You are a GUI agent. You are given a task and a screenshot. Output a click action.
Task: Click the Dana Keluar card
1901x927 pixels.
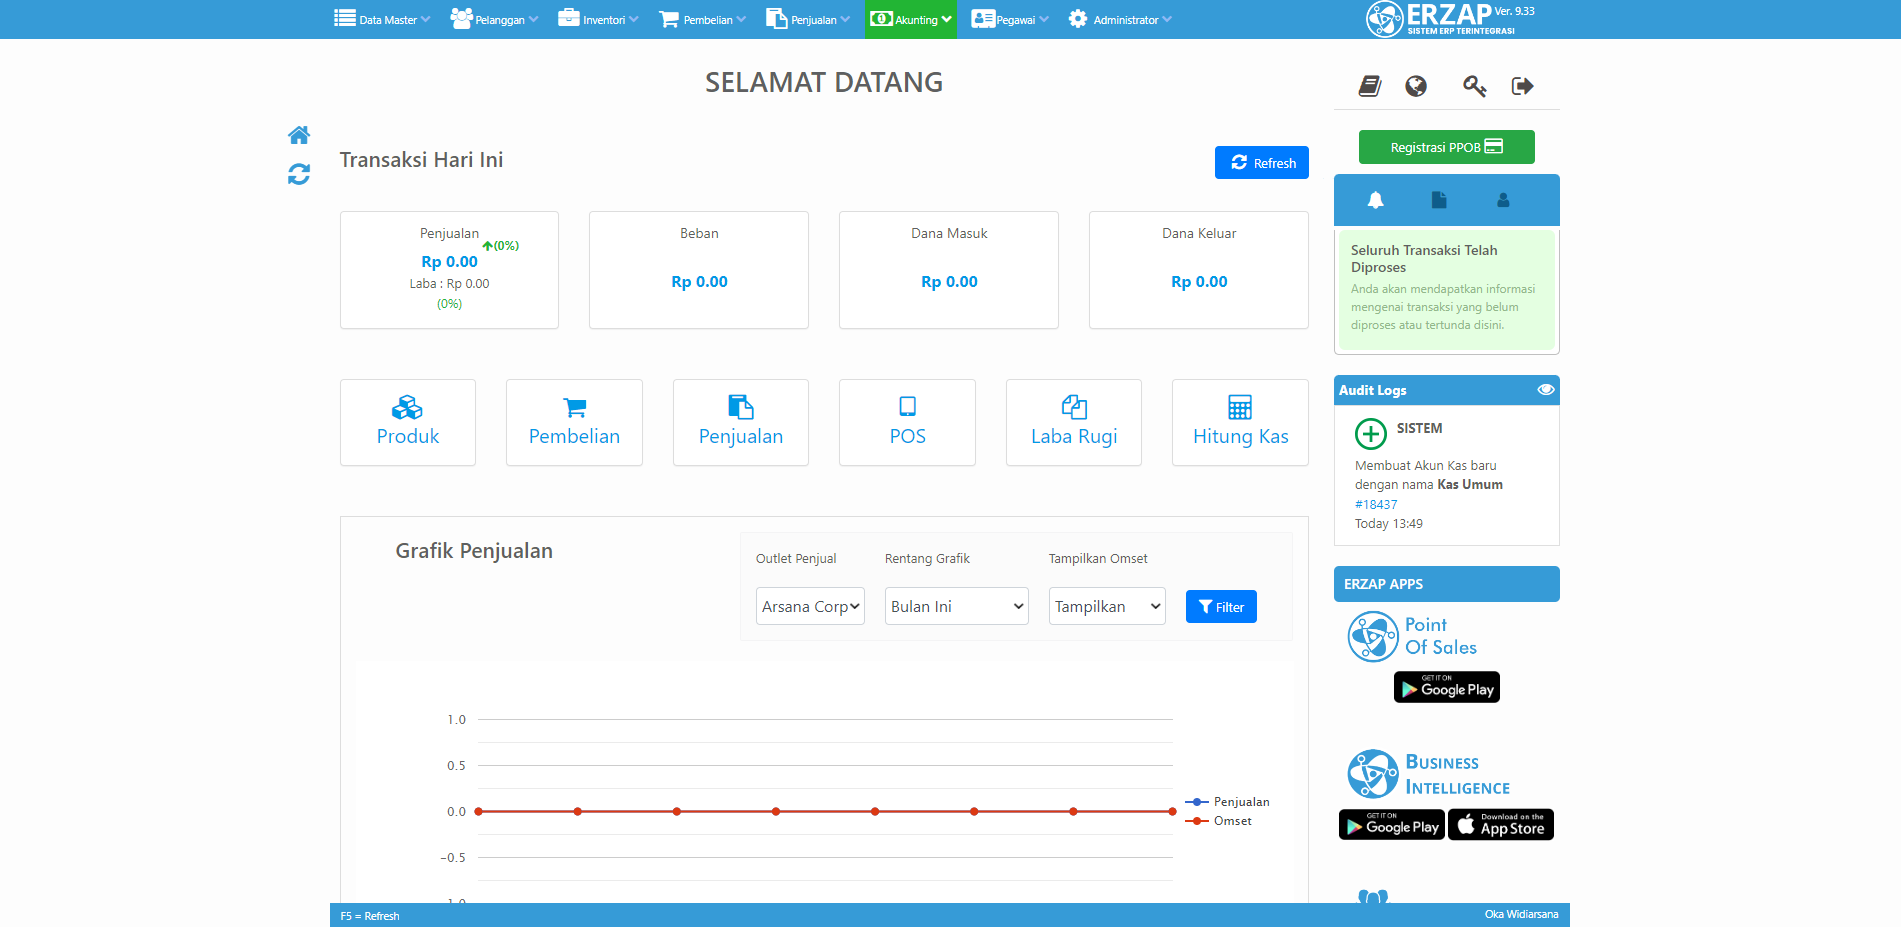pyautogui.click(x=1199, y=270)
